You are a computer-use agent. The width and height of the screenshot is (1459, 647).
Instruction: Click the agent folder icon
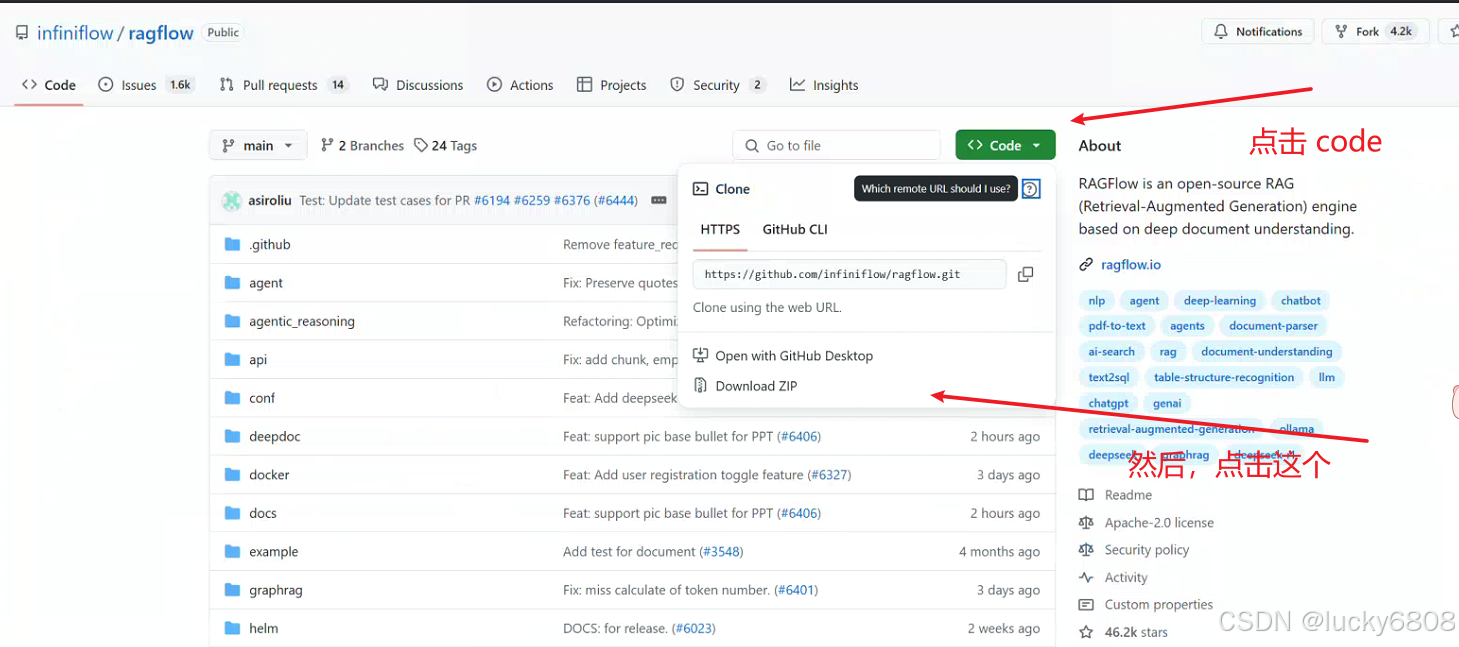(233, 283)
